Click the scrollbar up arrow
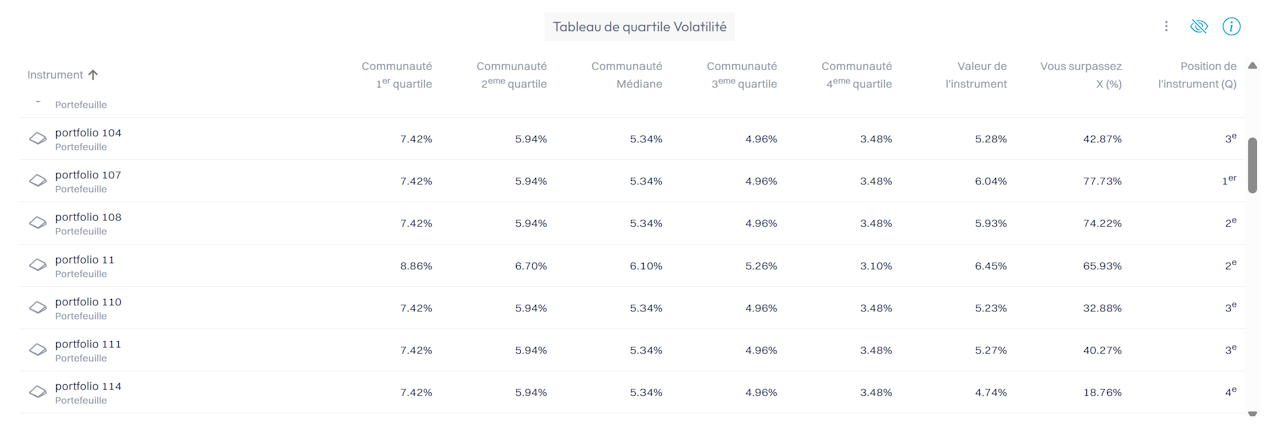The image size is (1280, 425). click(x=1253, y=66)
